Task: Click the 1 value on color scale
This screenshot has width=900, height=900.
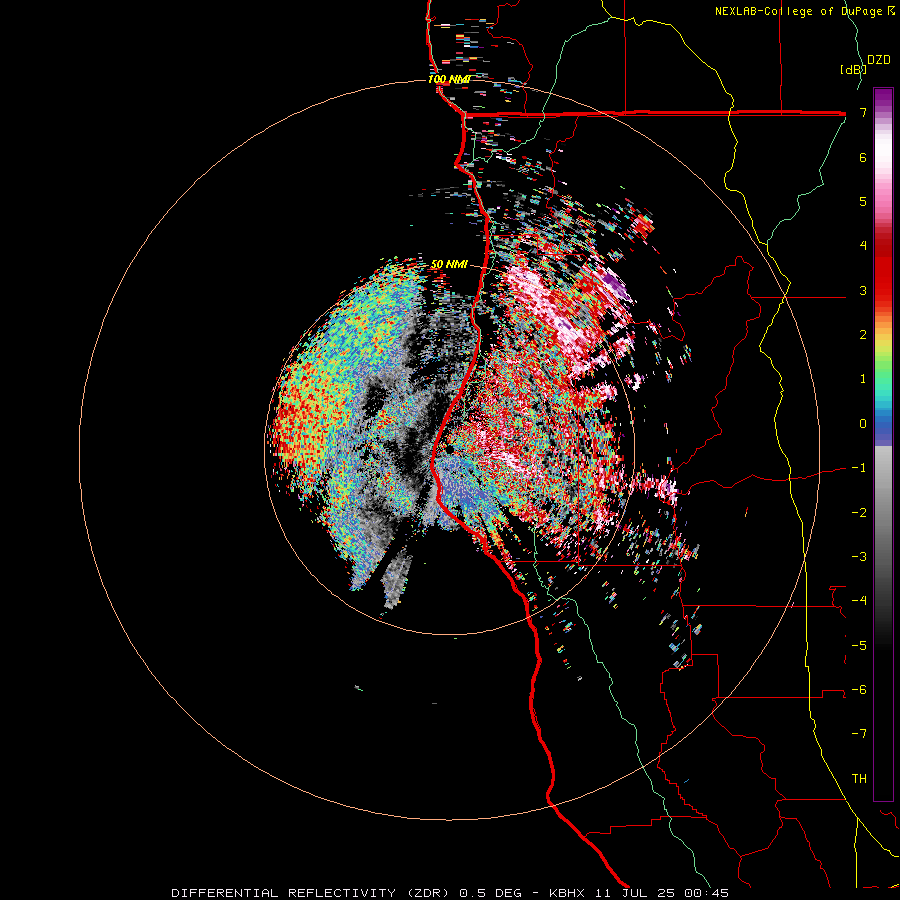Action: point(863,379)
